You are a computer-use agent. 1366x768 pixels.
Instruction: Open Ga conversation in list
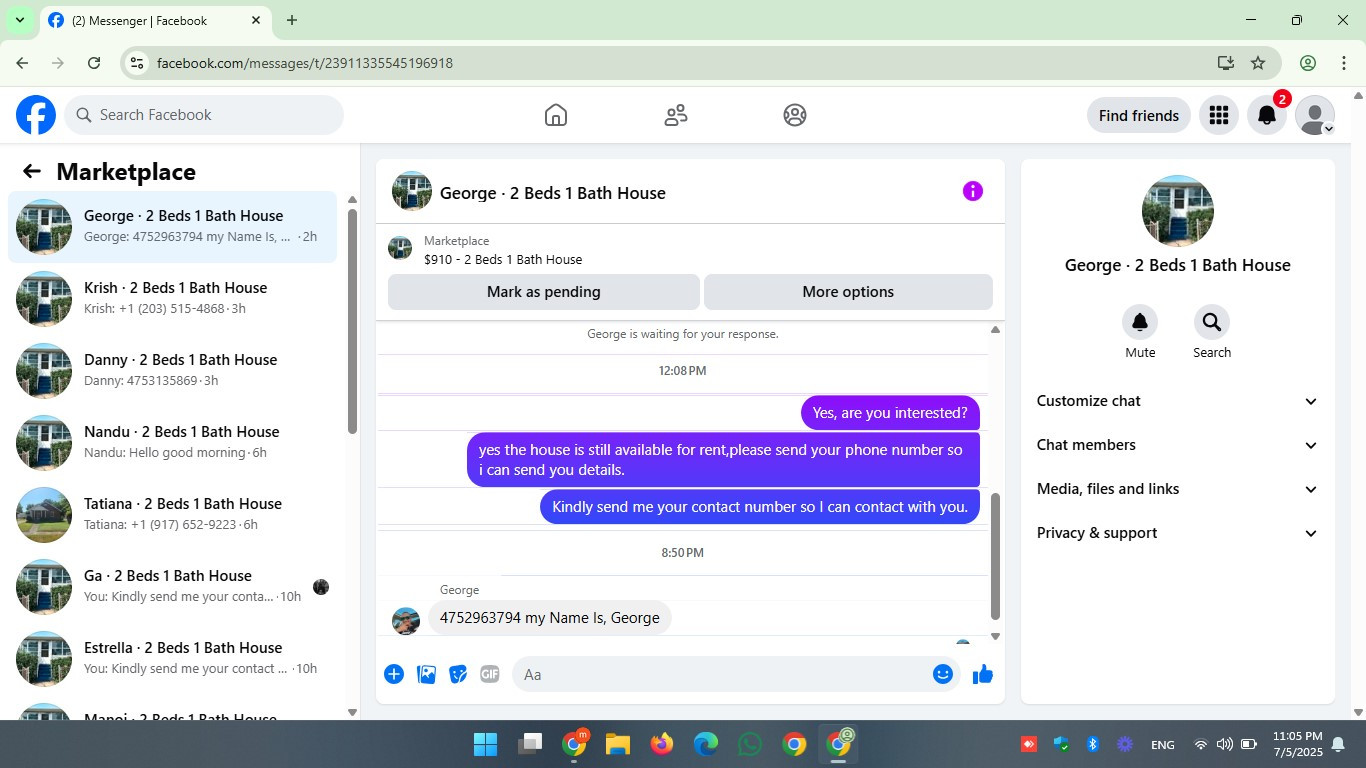coord(172,587)
